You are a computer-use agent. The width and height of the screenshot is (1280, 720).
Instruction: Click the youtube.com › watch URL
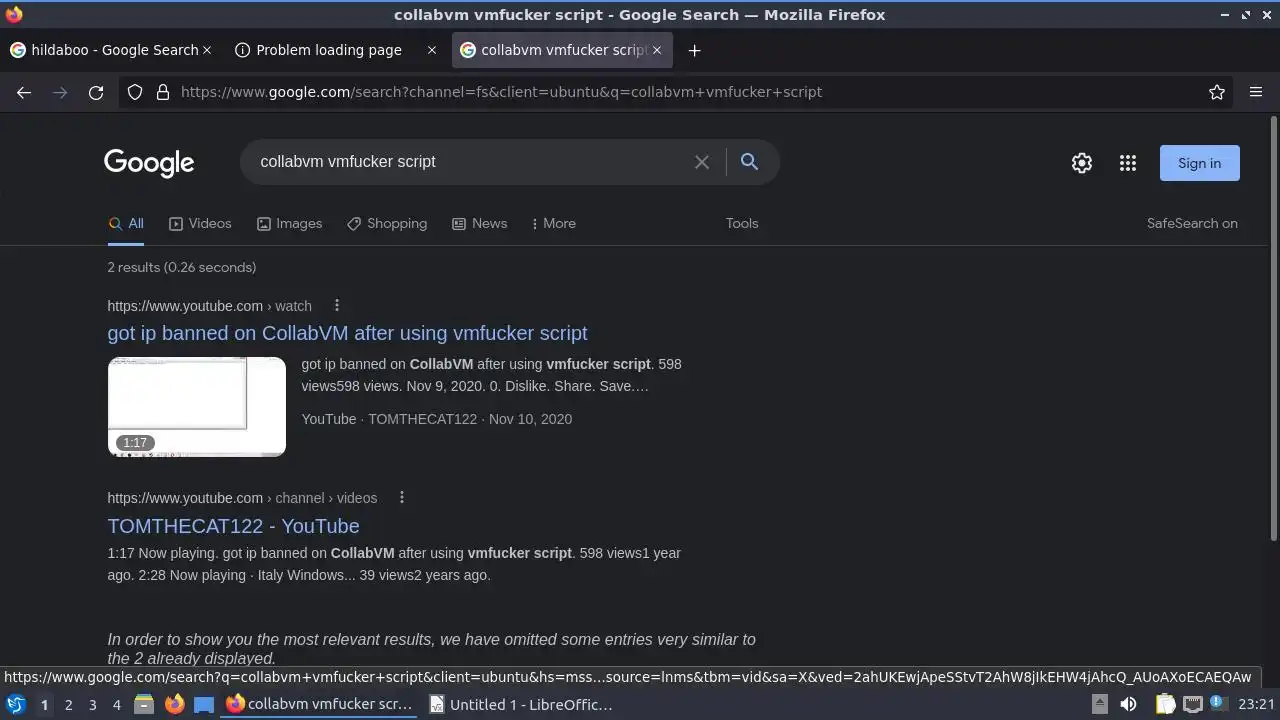209,306
